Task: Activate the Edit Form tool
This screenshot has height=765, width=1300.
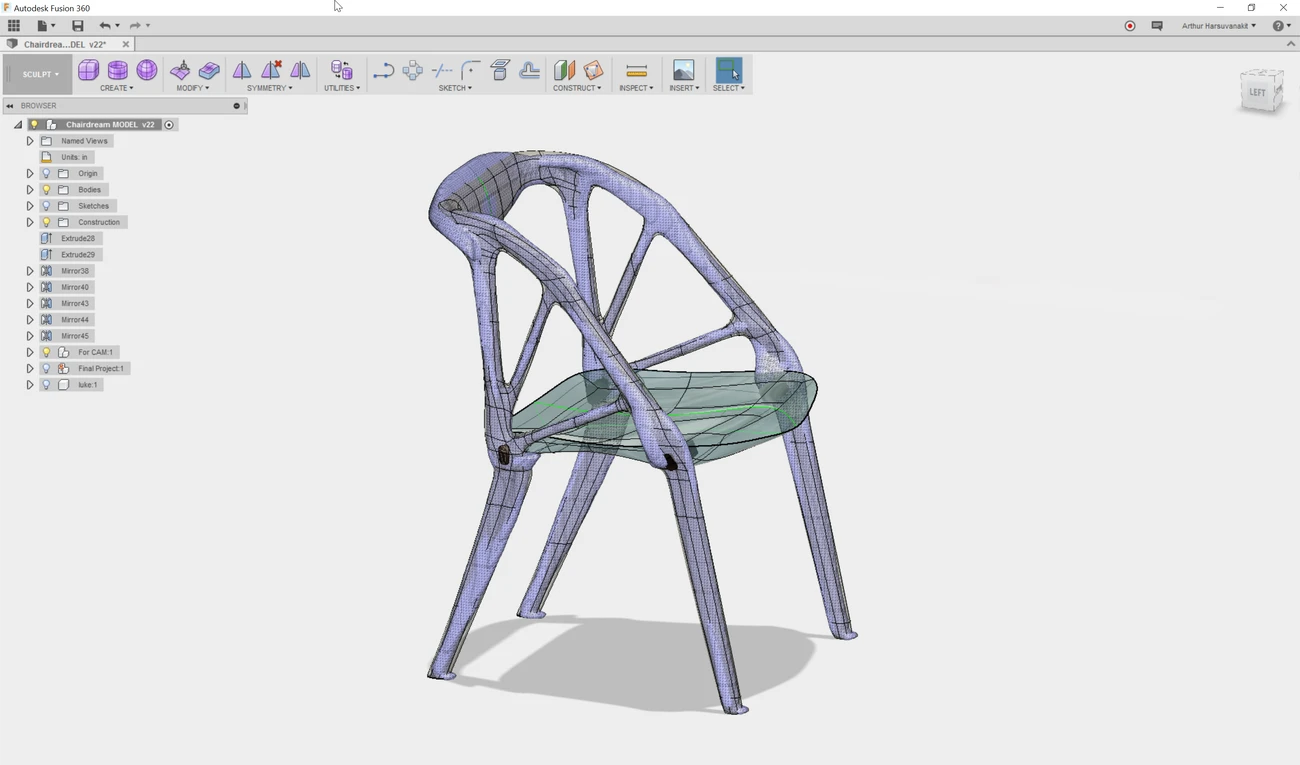Action: pyautogui.click(x=180, y=70)
